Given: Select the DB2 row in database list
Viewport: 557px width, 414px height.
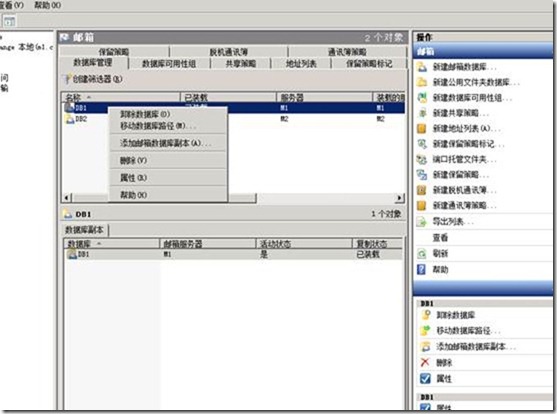Looking at the screenshot, I should point(234,119).
